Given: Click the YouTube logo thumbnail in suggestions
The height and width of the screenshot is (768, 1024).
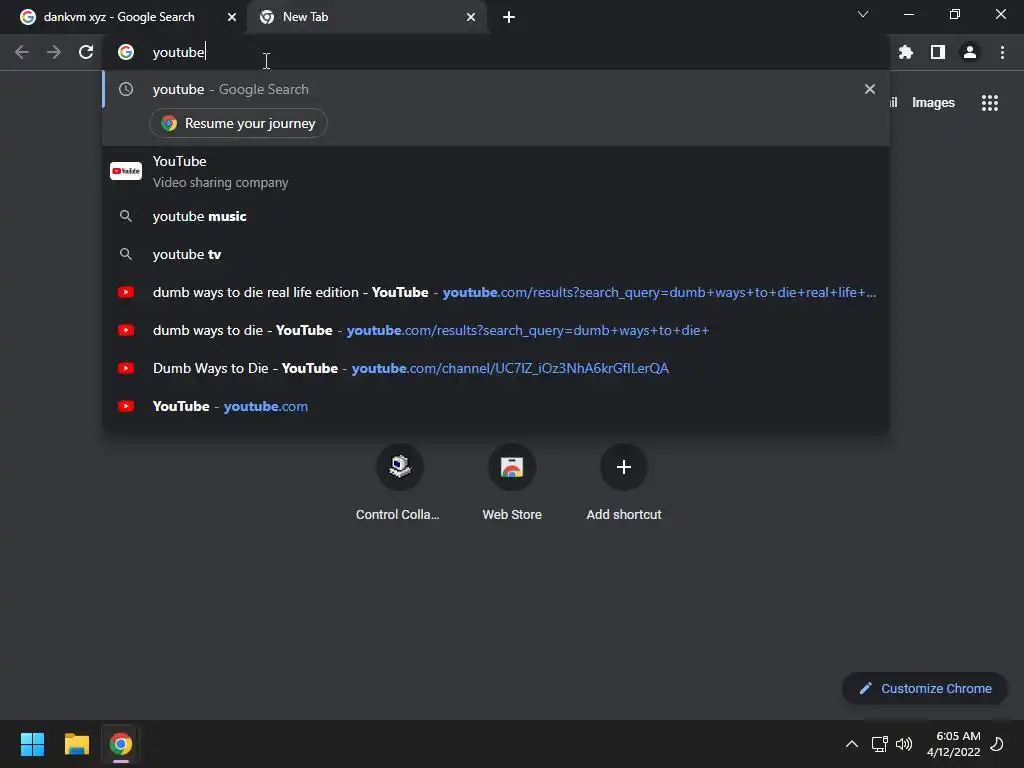Looking at the screenshot, I should coord(125,171).
